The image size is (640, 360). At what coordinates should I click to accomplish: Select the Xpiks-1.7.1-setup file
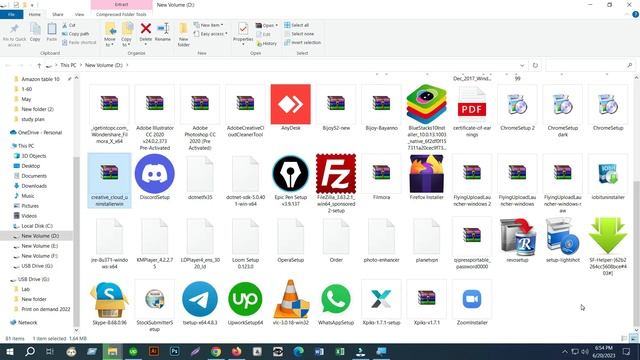point(381,299)
